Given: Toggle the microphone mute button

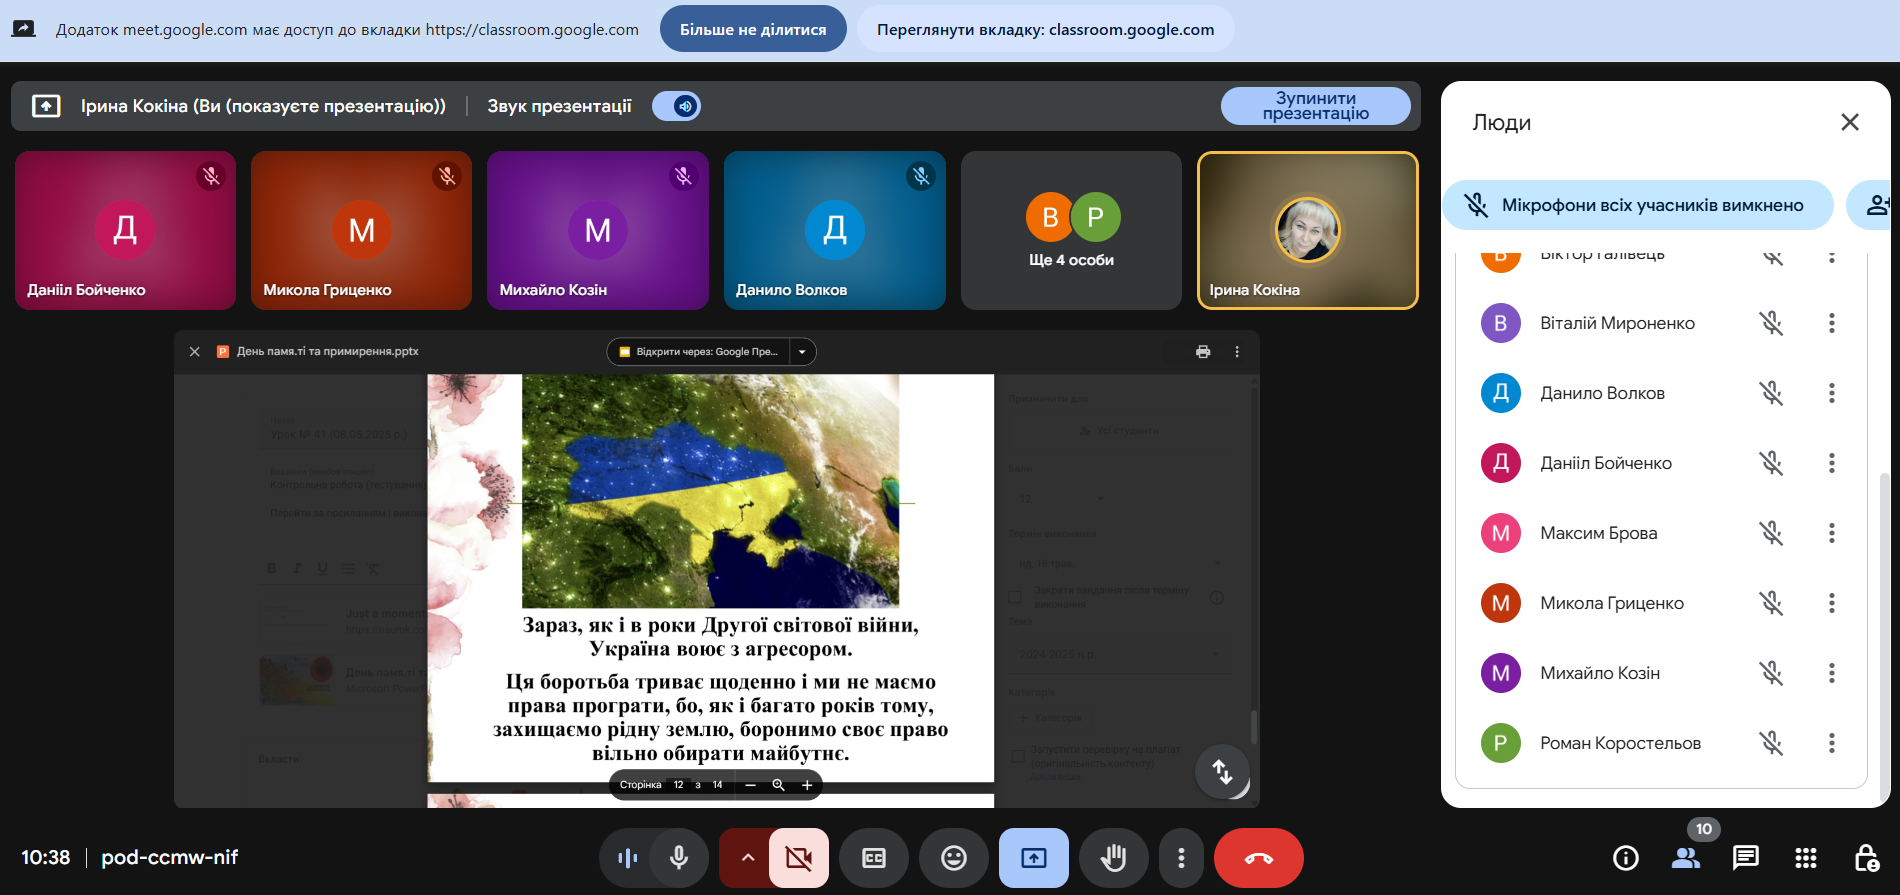Looking at the screenshot, I should (679, 858).
